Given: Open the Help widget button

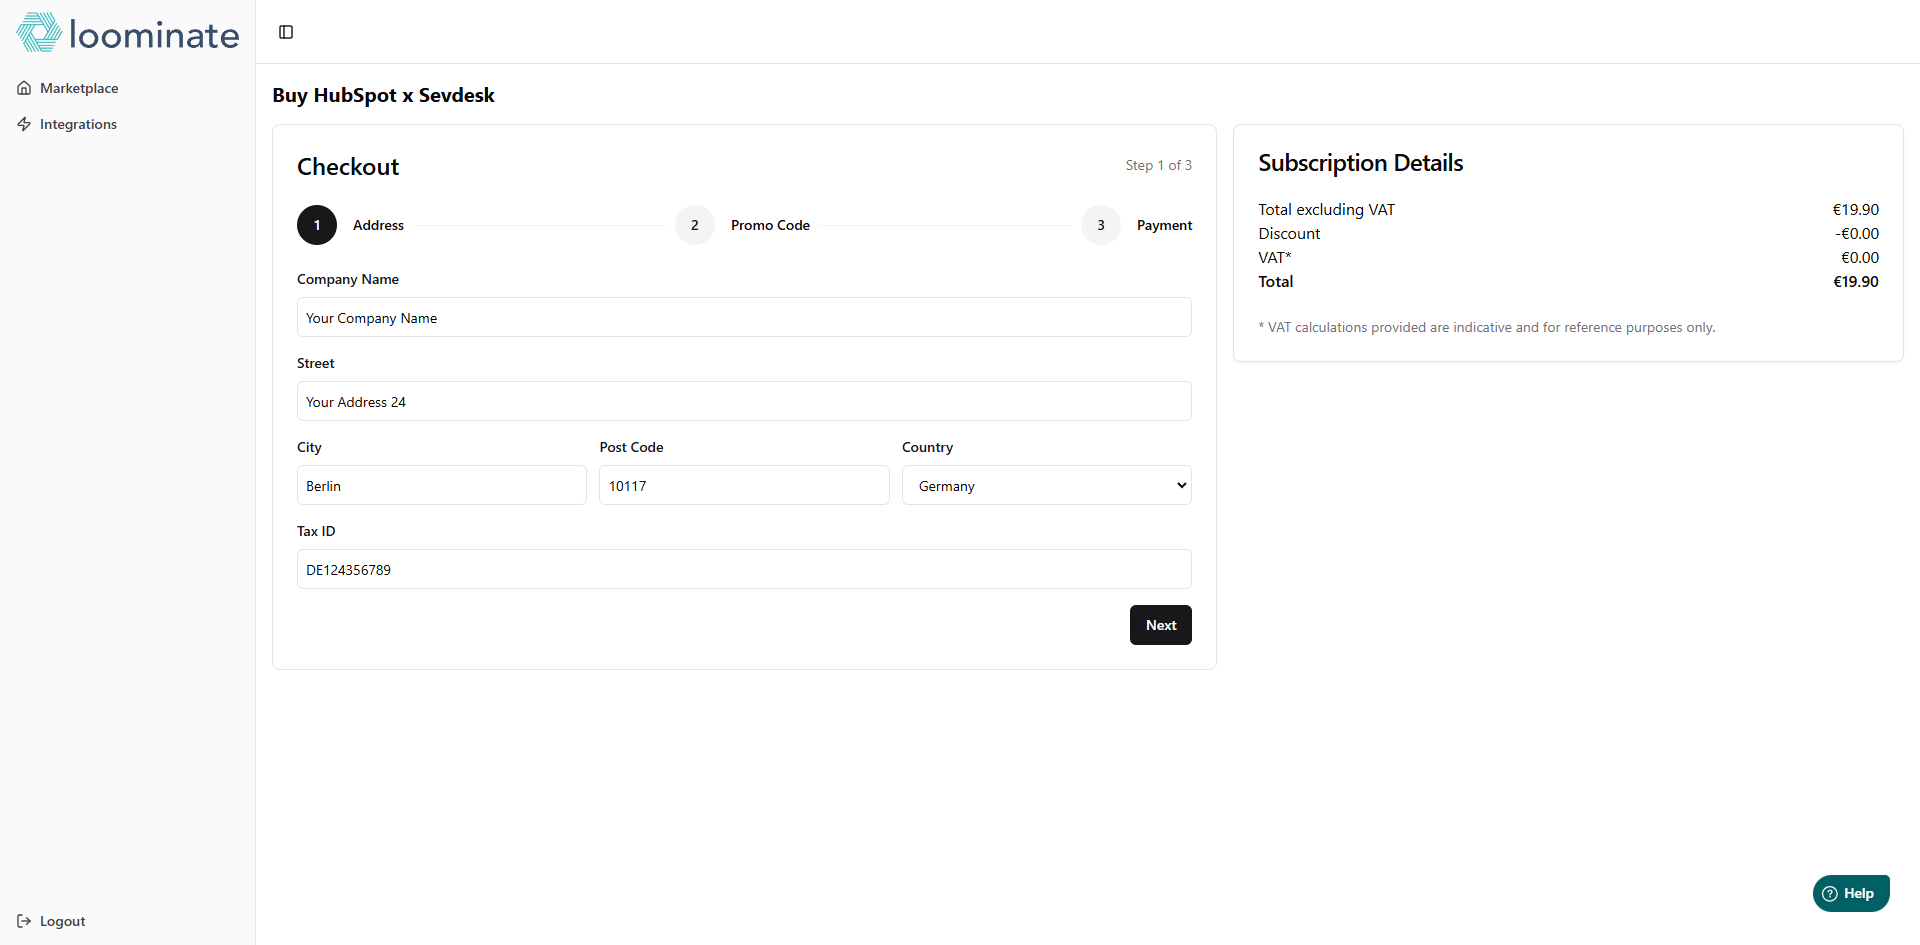Looking at the screenshot, I should (x=1851, y=894).
